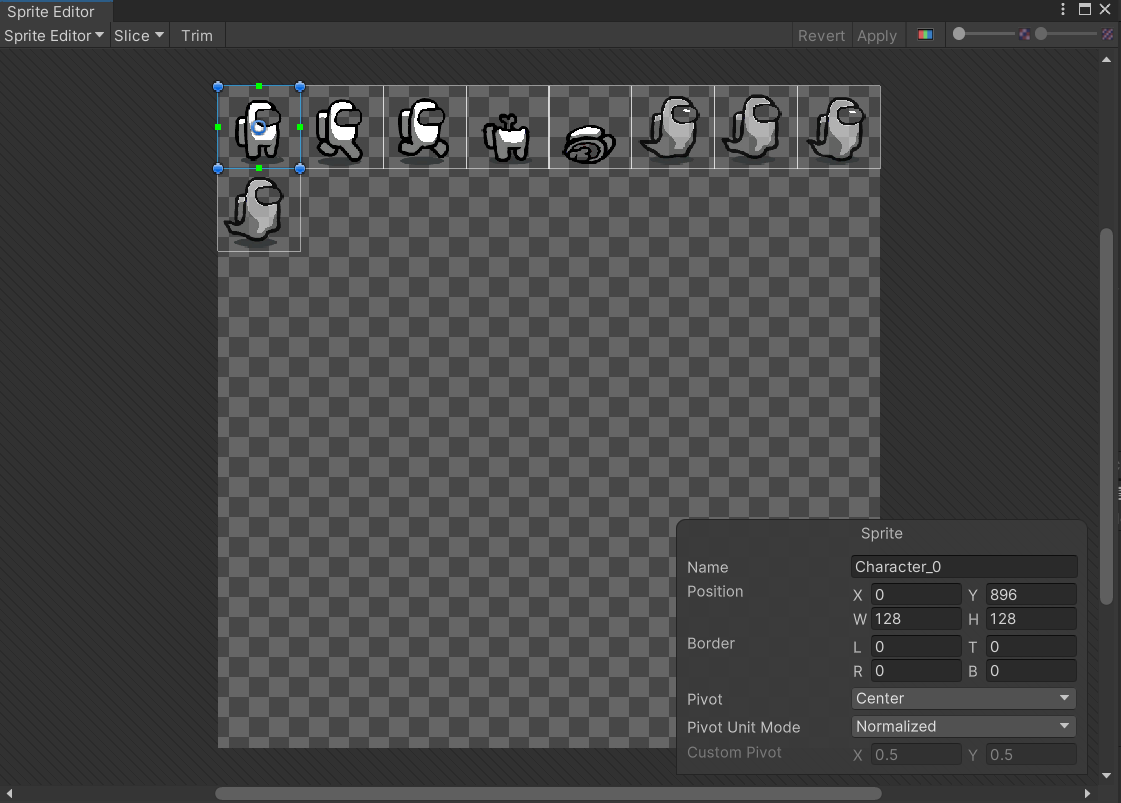Image resolution: width=1121 pixels, height=803 pixels.
Task: Click the 'Sprite' panel title text
Action: [x=882, y=533]
